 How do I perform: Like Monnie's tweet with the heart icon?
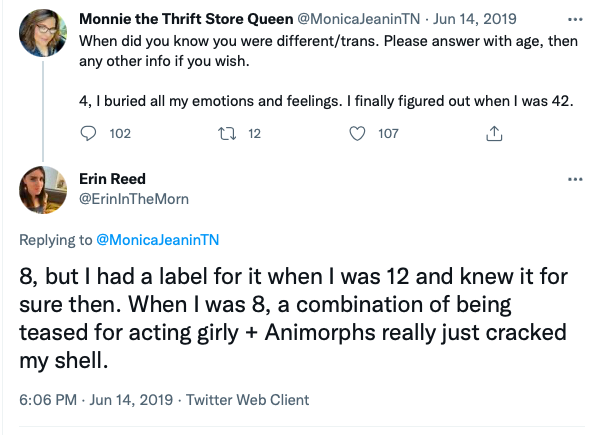click(359, 132)
